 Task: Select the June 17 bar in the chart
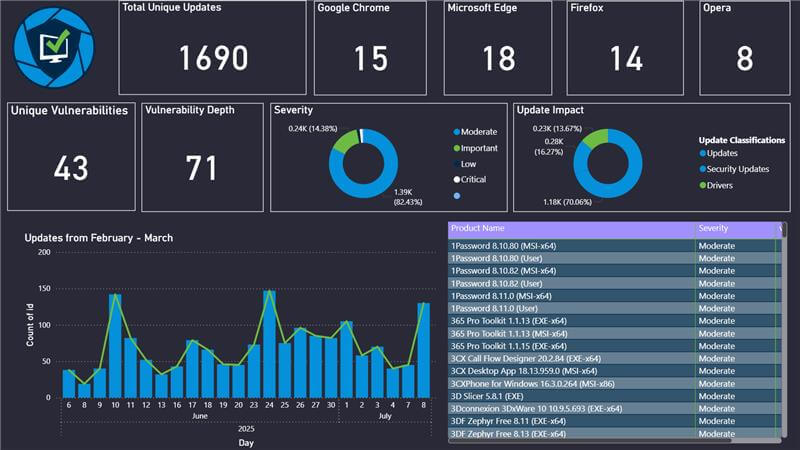192,369
